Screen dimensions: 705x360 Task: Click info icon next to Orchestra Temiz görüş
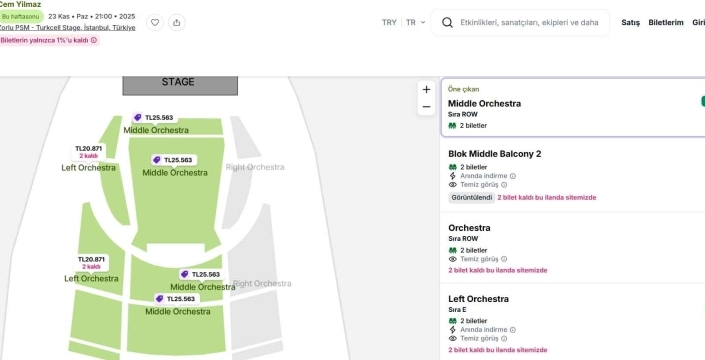(x=504, y=259)
